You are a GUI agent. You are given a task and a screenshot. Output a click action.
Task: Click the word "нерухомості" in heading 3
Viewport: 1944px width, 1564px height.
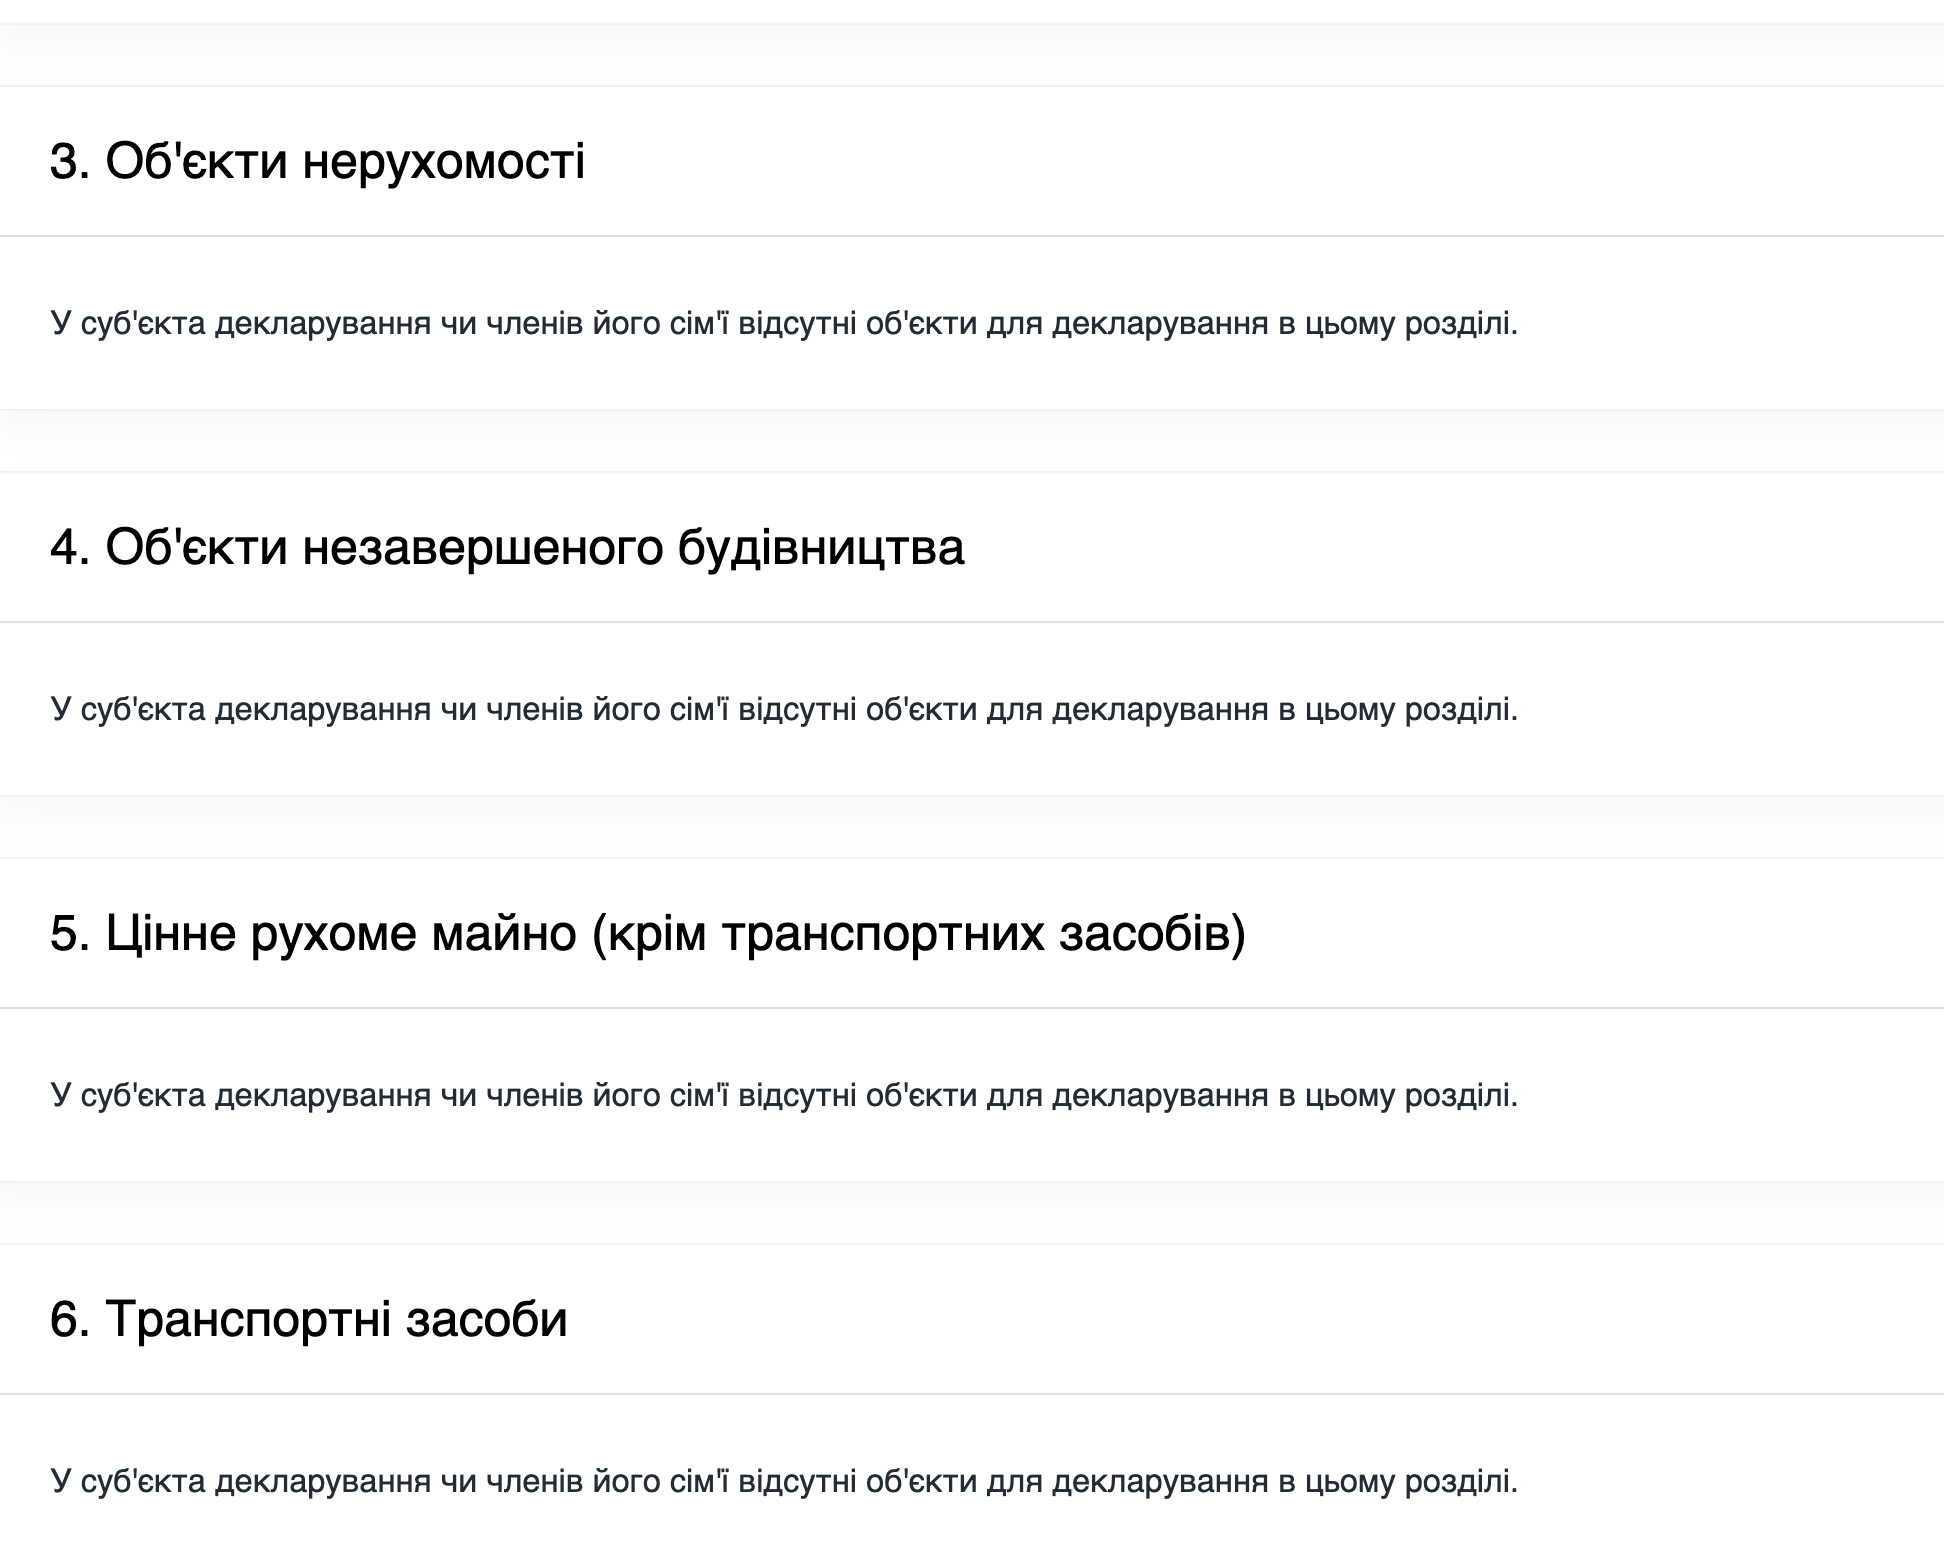pyautogui.click(x=443, y=161)
